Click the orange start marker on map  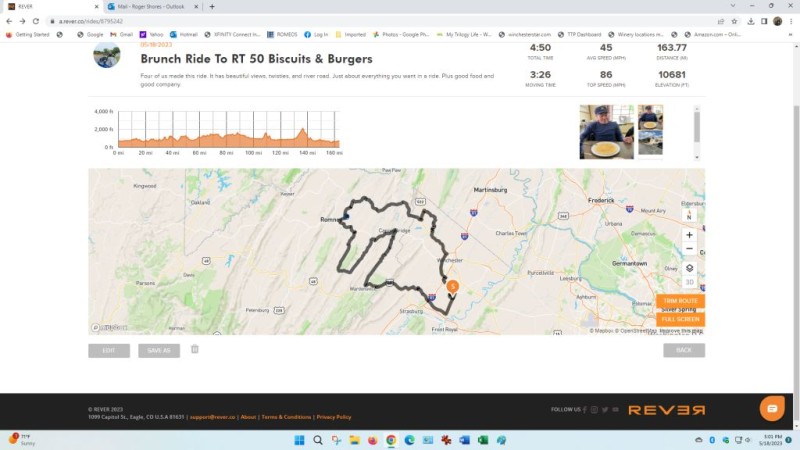(452, 286)
